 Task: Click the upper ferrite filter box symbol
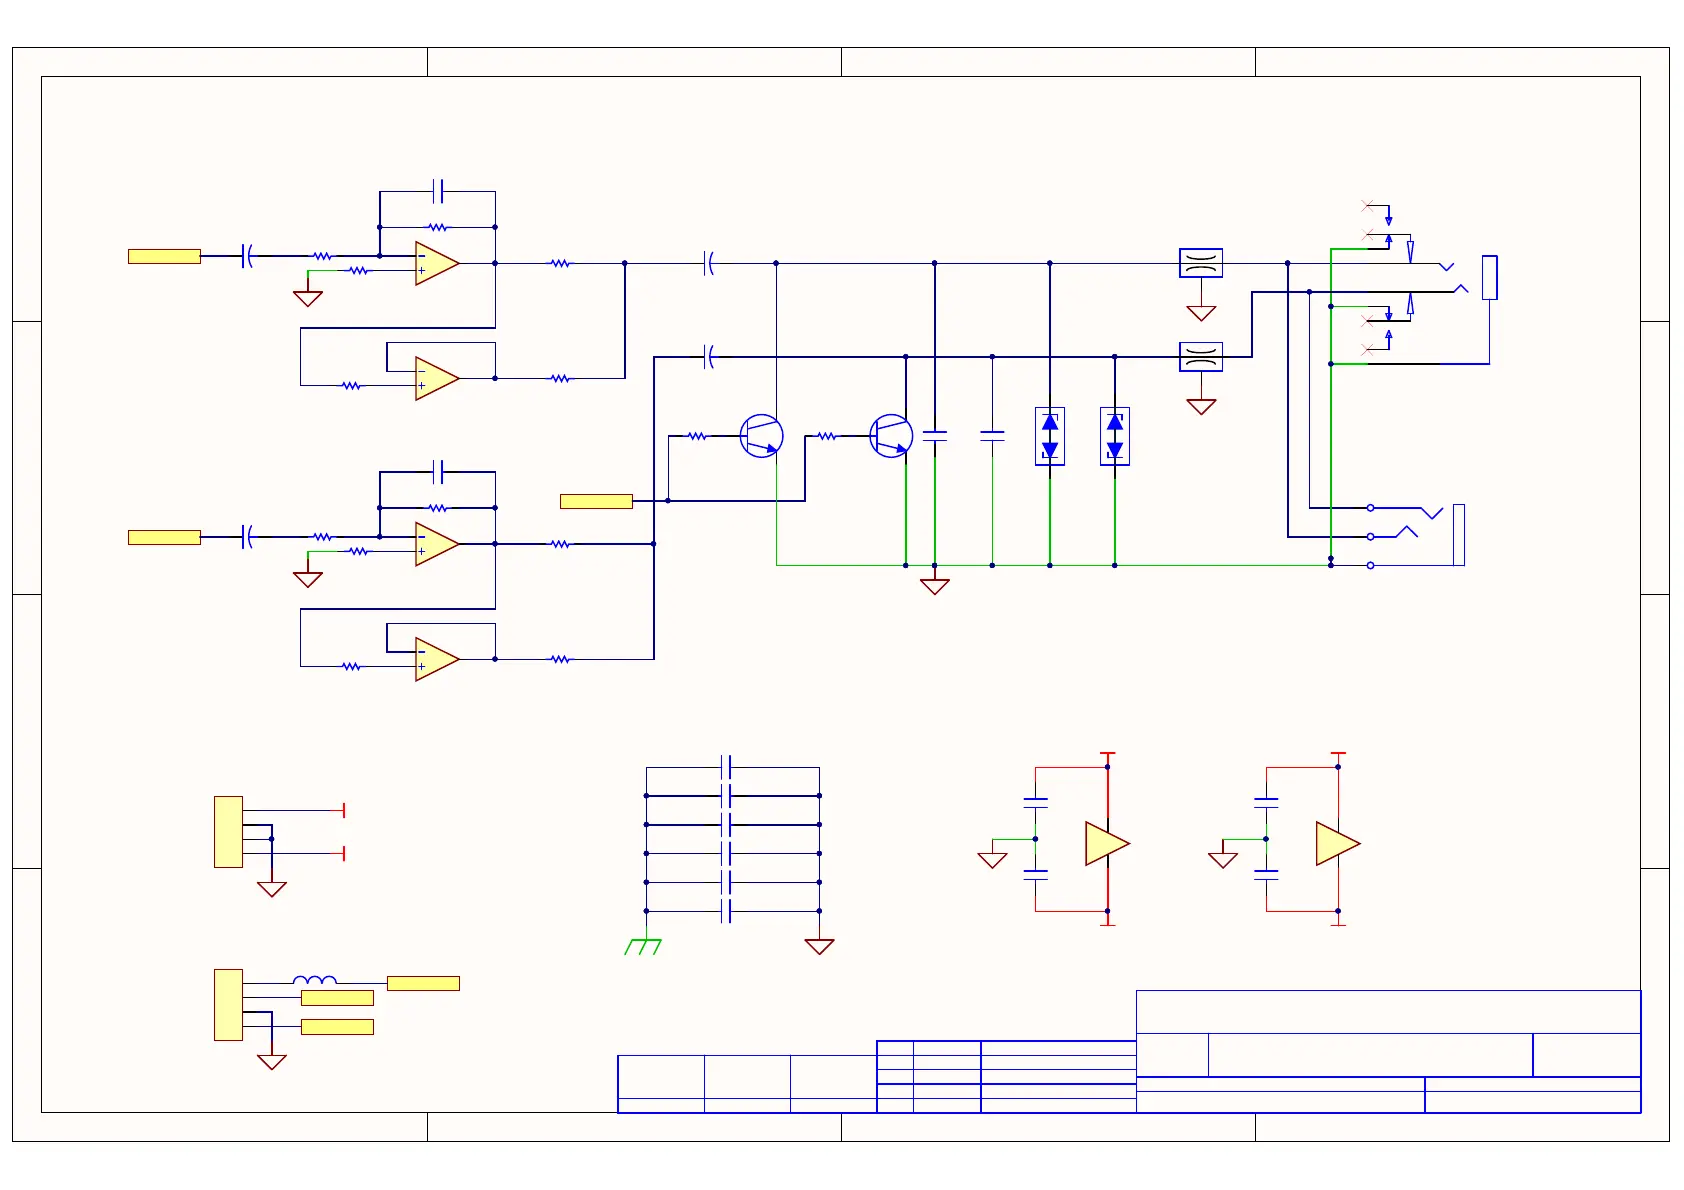[1201, 263]
